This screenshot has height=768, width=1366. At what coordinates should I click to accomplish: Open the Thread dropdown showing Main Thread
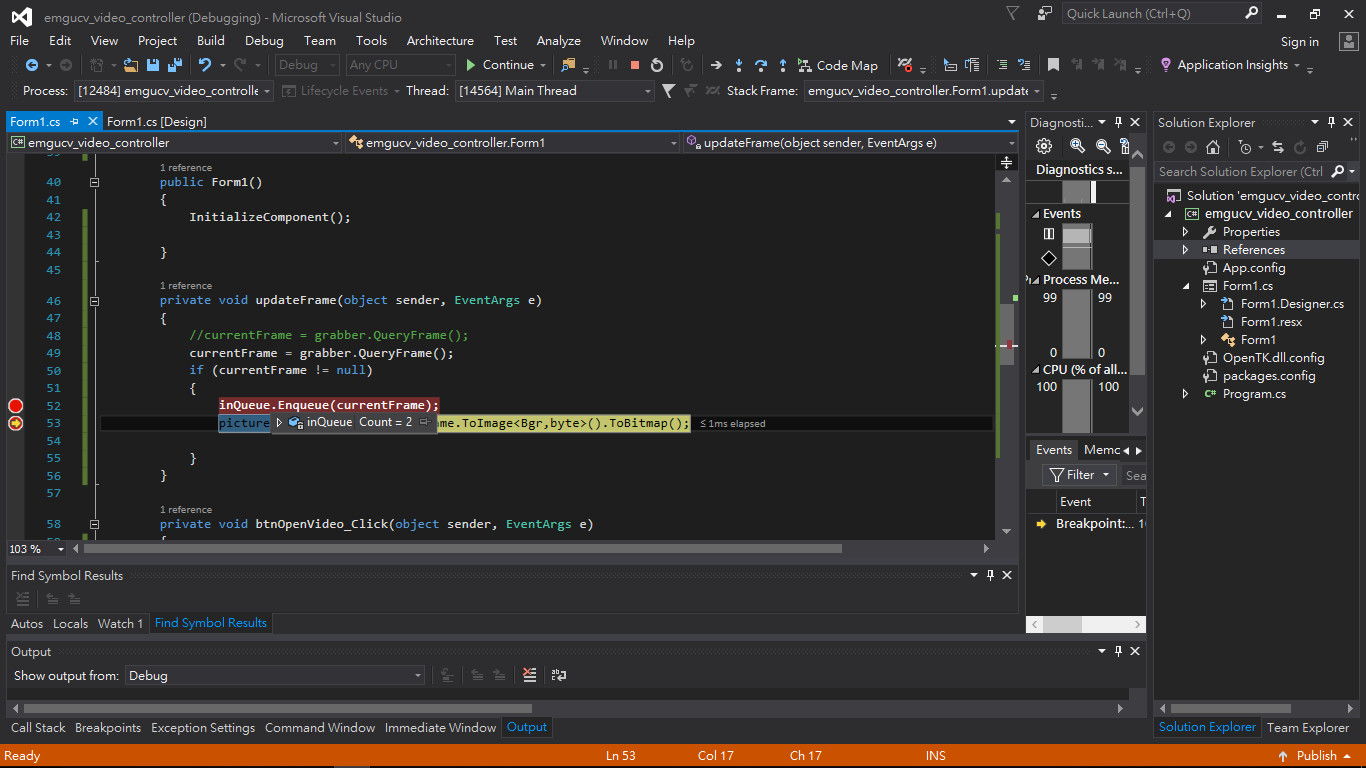pyautogui.click(x=646, y=91)
